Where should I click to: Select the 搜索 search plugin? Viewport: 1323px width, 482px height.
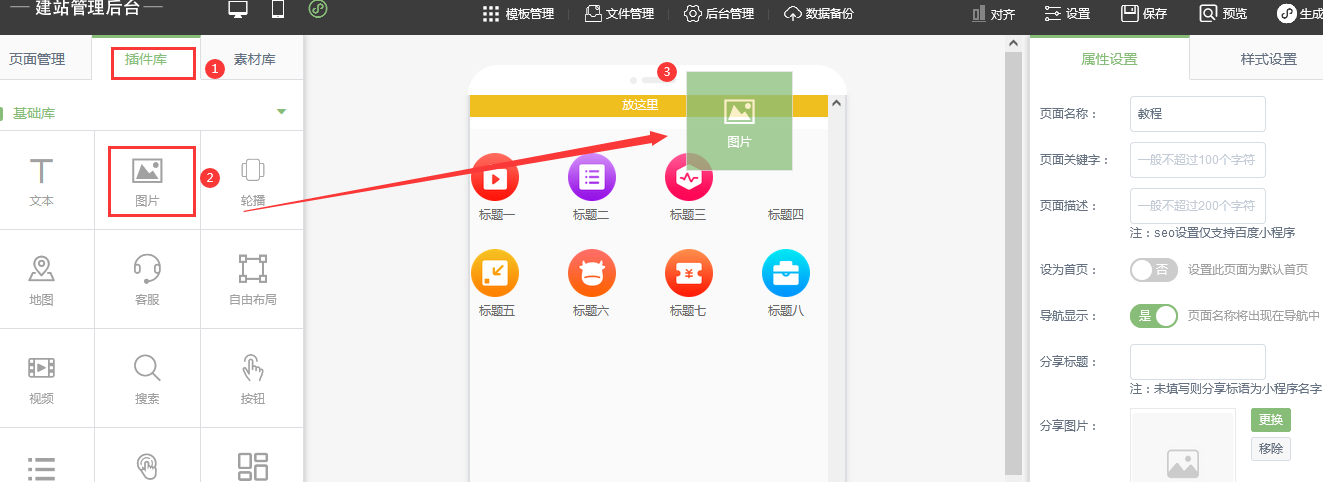[x=147, y=378]
